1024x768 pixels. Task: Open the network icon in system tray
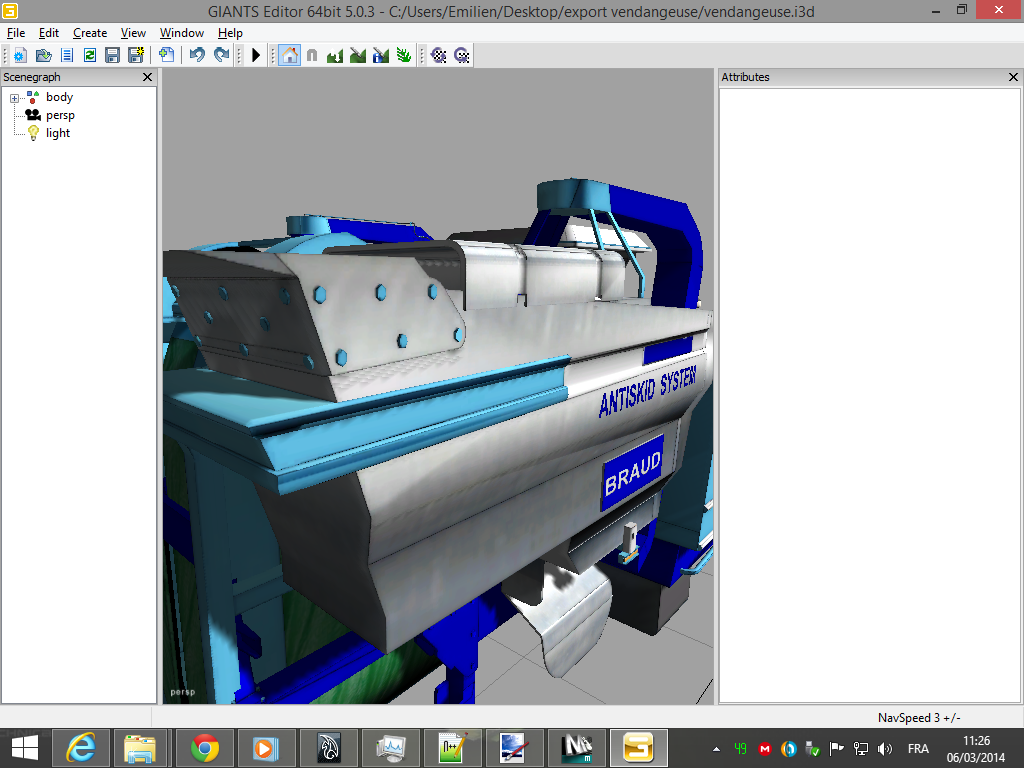(861, 749)
